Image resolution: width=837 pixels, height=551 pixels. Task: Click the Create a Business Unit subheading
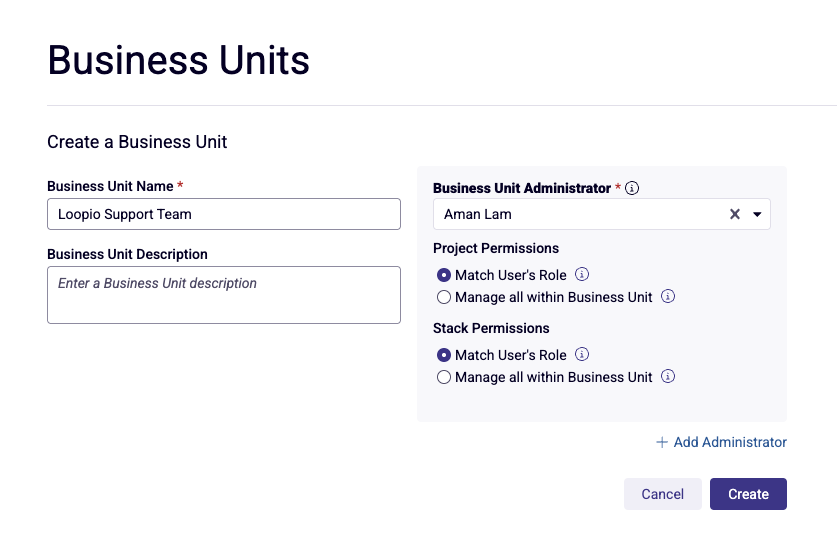click(x=137, y=142)
